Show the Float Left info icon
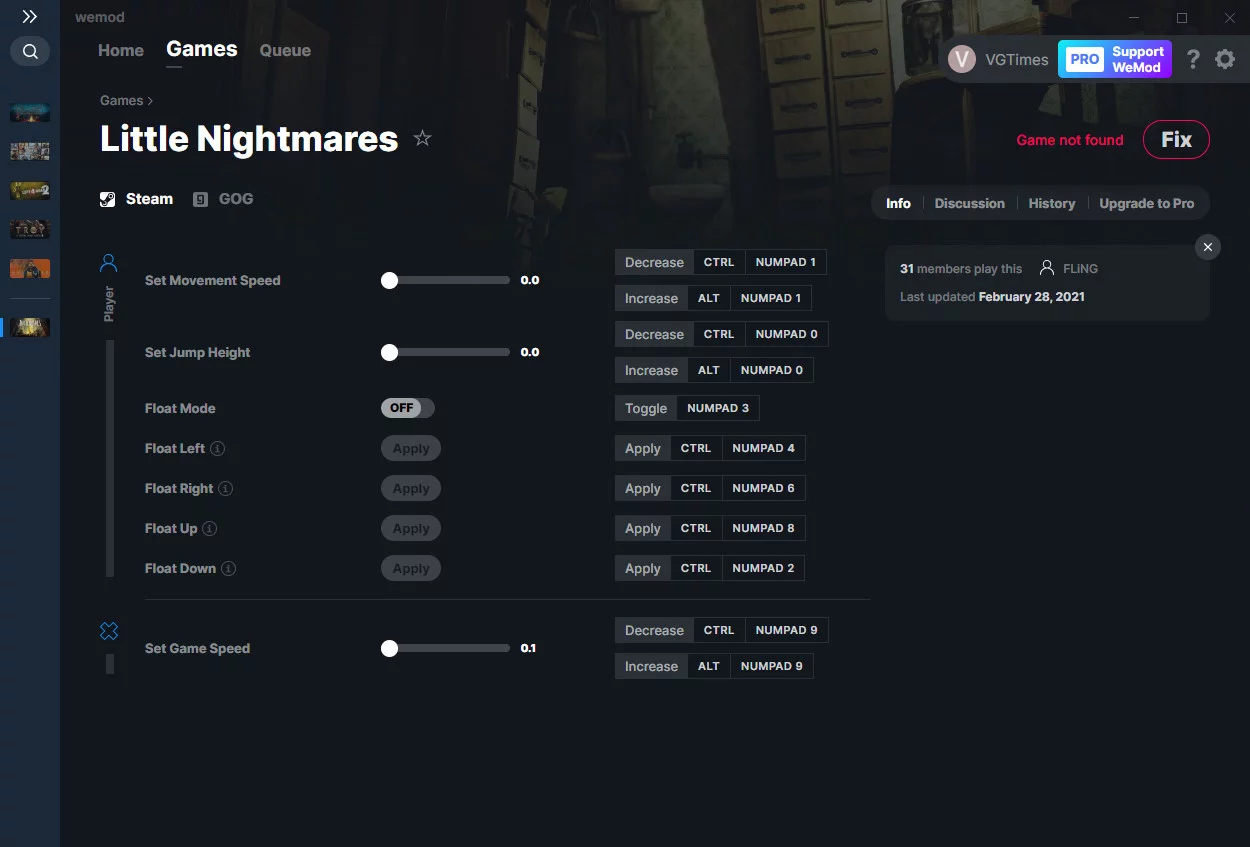This screenshot has width=1250, height=847. pos(218,449)
